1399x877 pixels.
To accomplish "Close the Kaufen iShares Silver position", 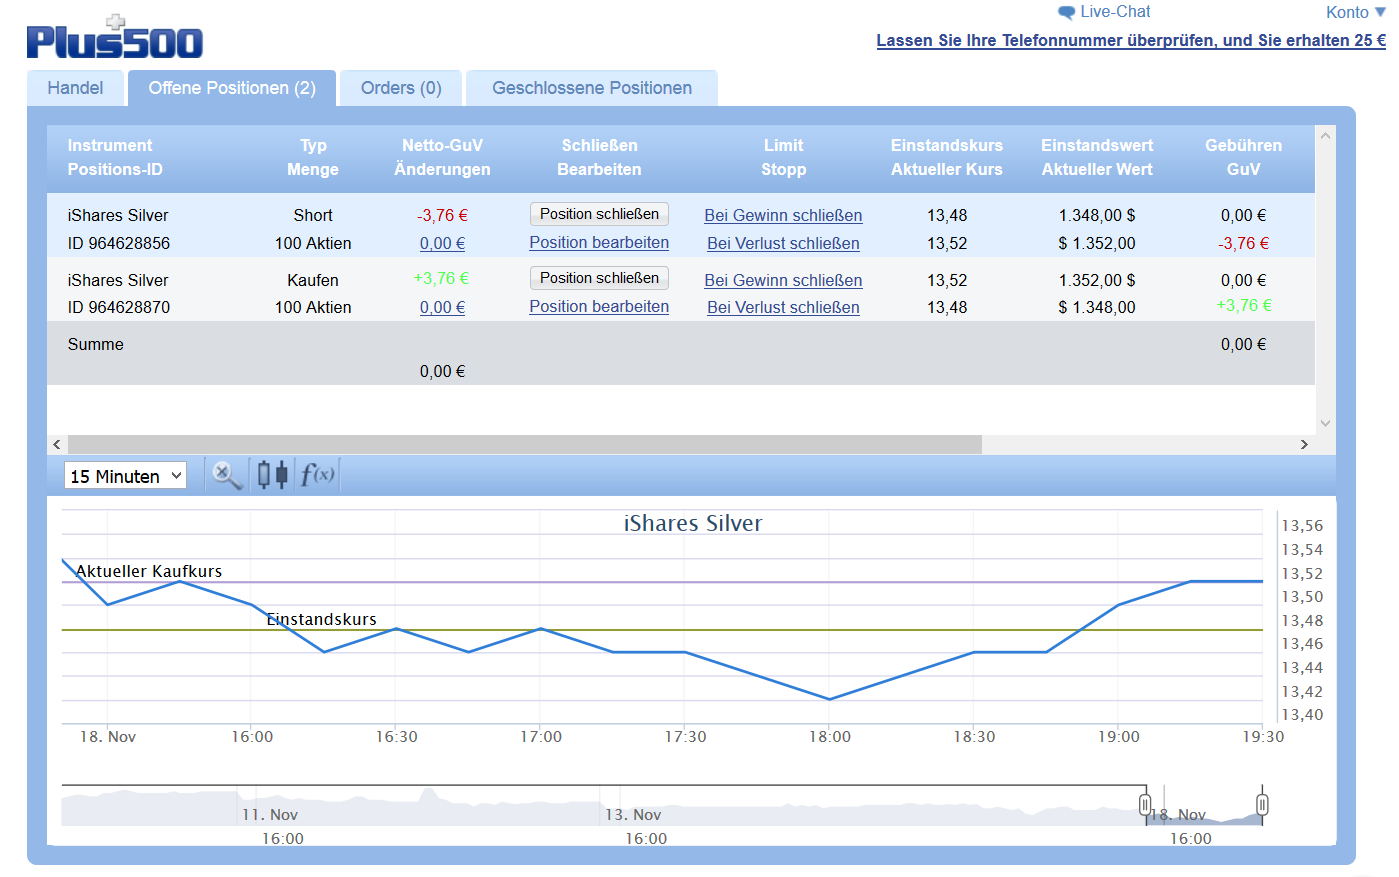I will point(599,278).
